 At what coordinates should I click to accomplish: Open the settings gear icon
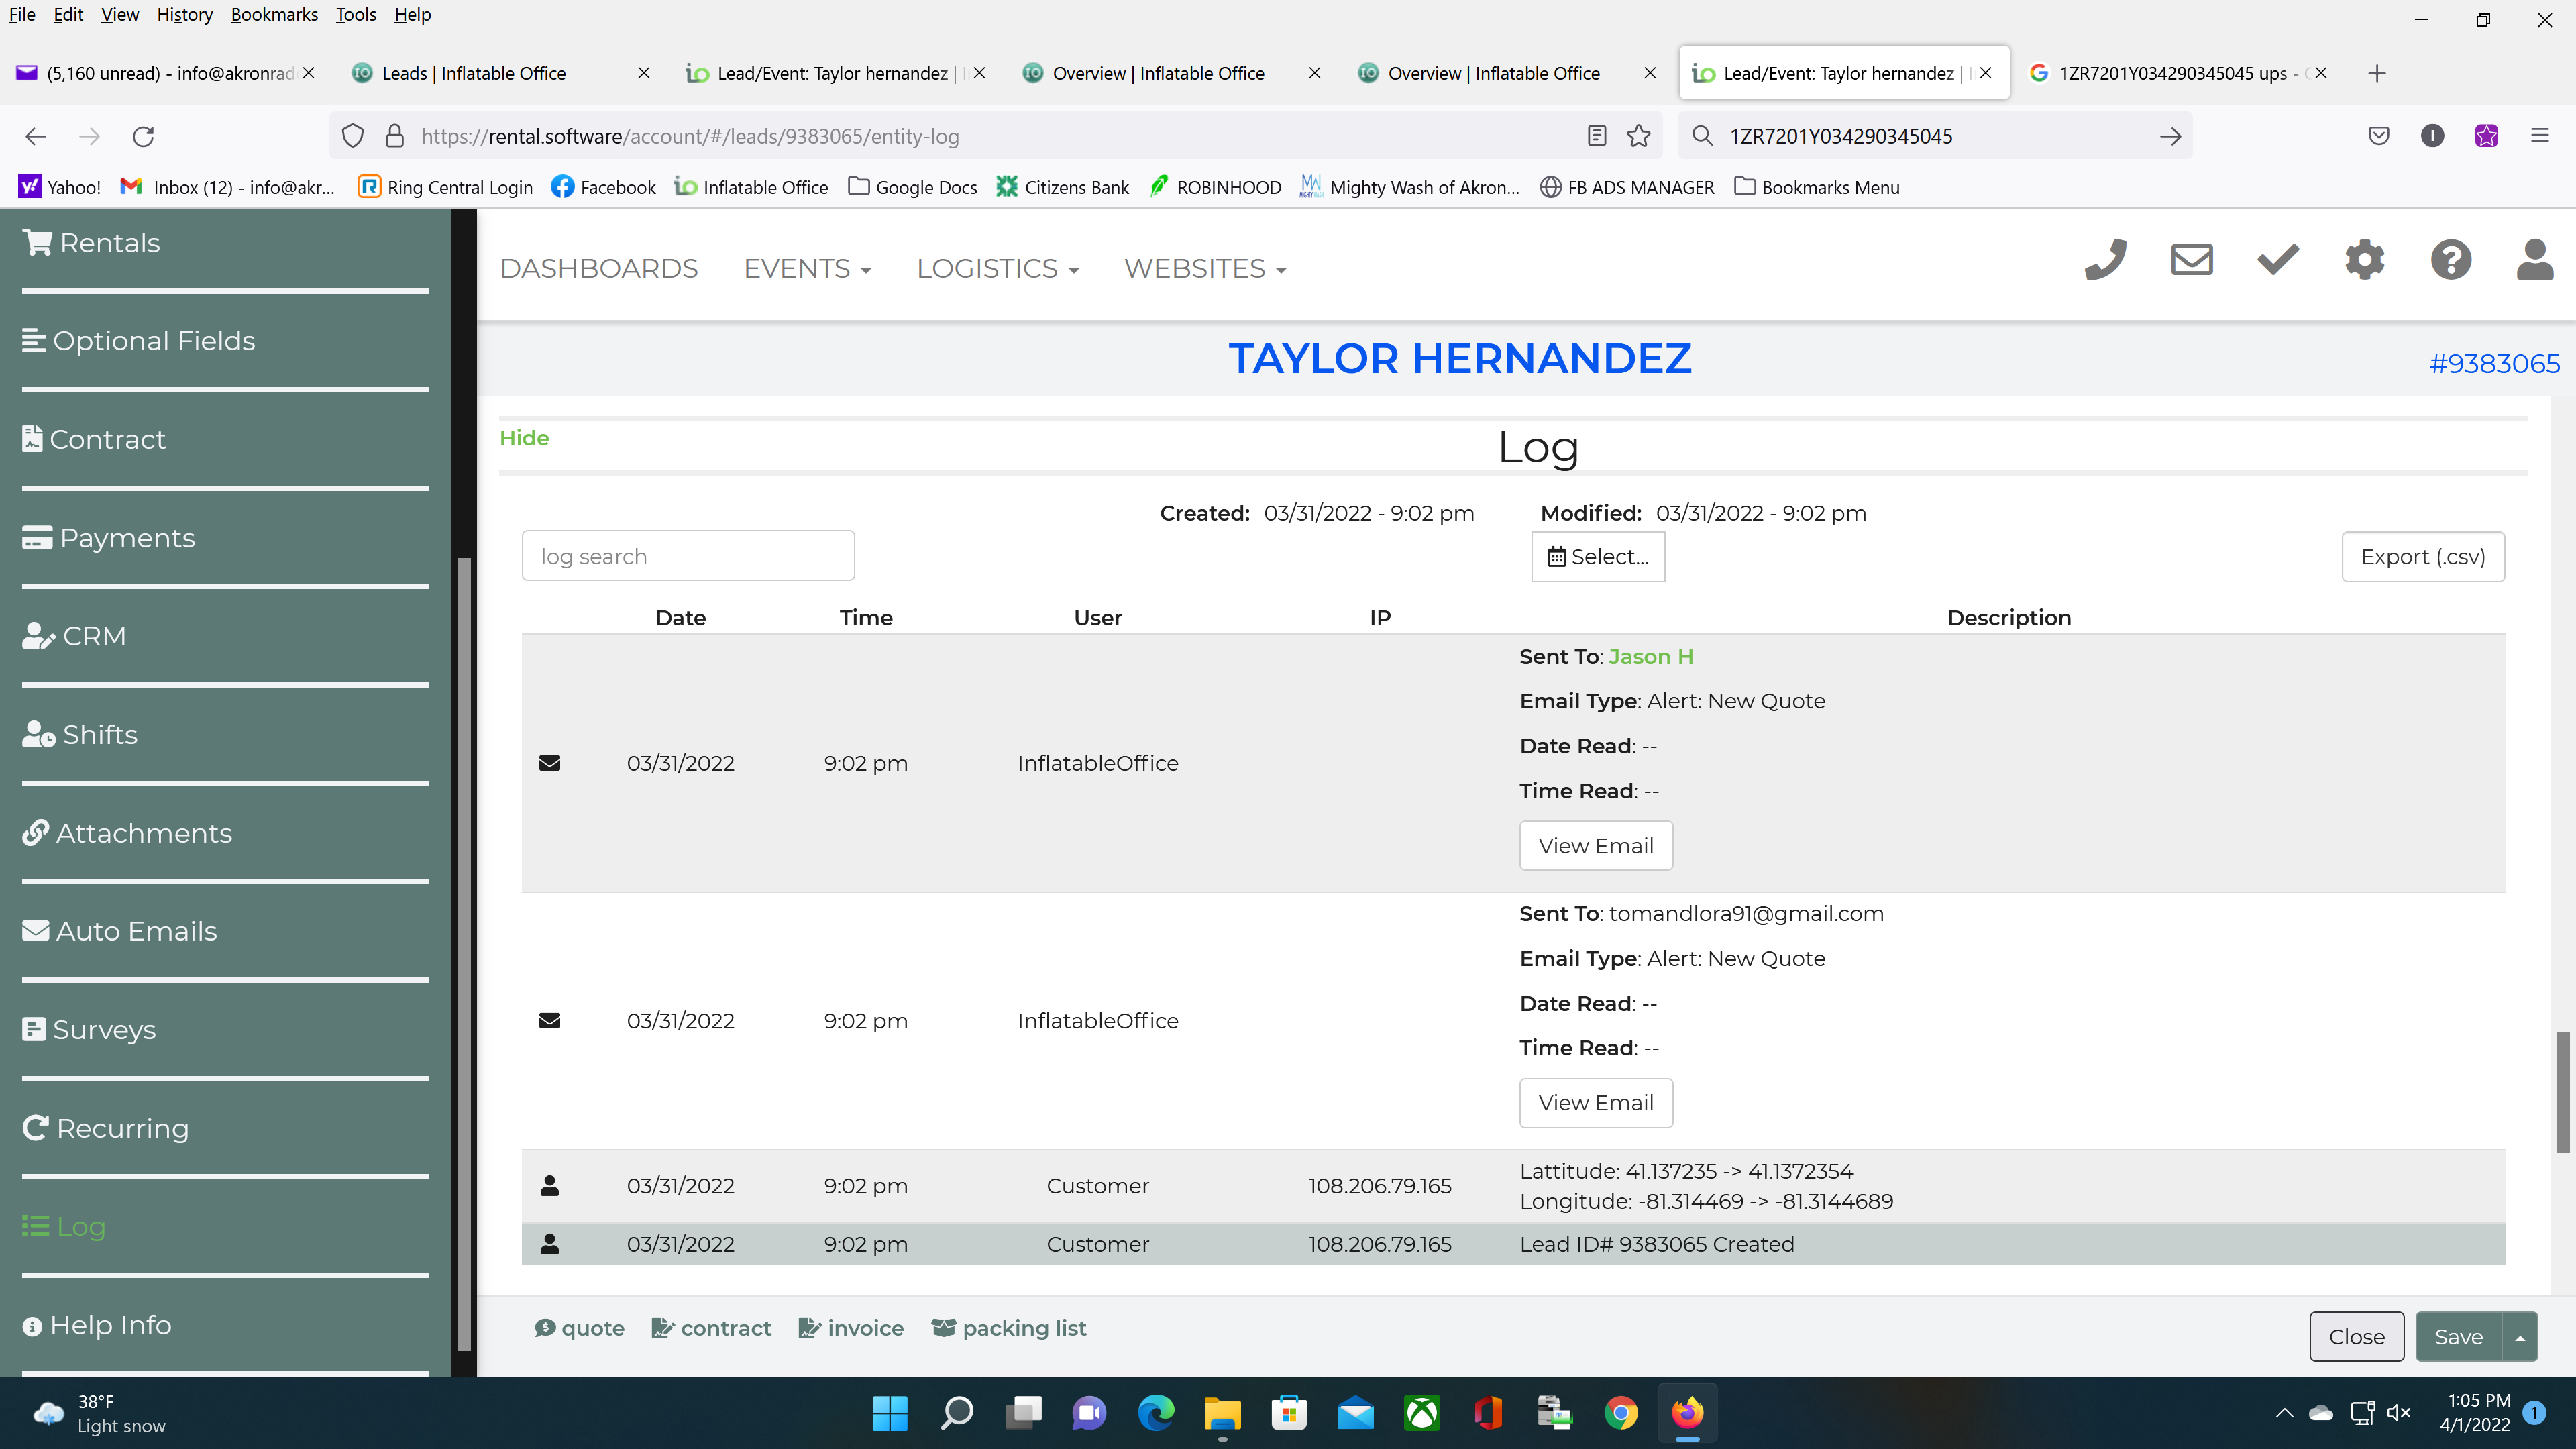coord(2364,260)
